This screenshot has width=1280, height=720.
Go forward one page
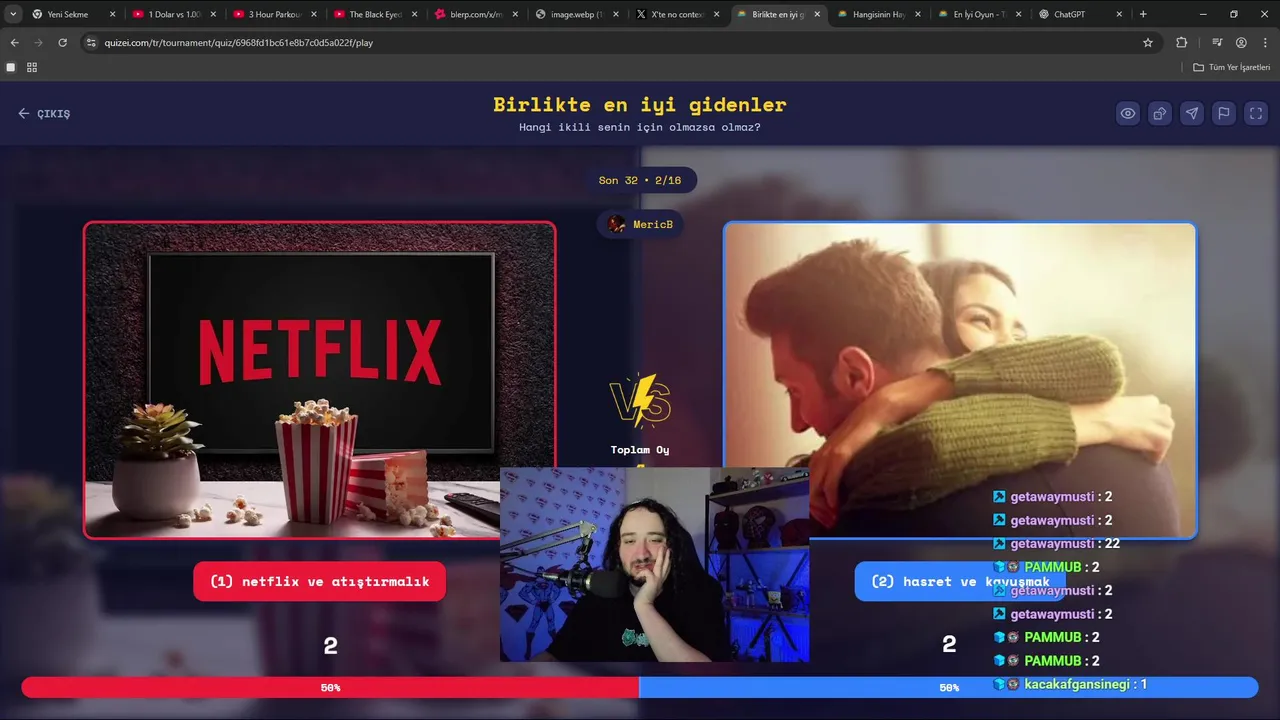38,43
